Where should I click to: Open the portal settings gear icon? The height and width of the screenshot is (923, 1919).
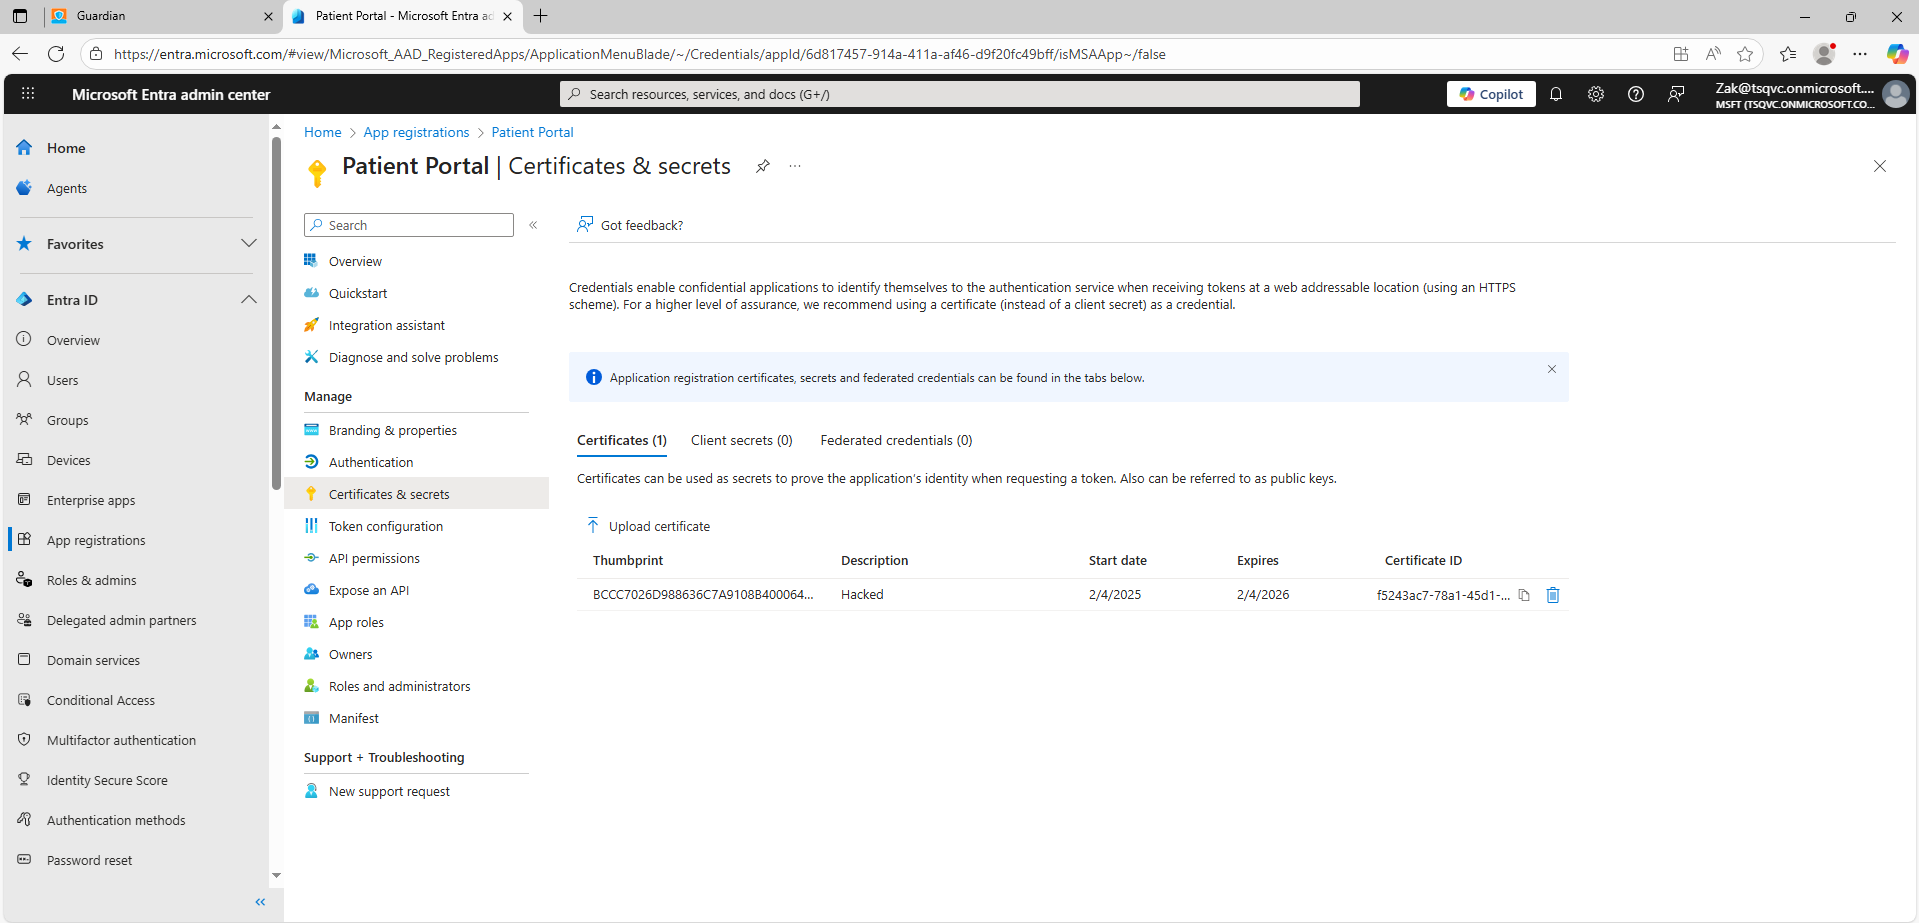1596,94
